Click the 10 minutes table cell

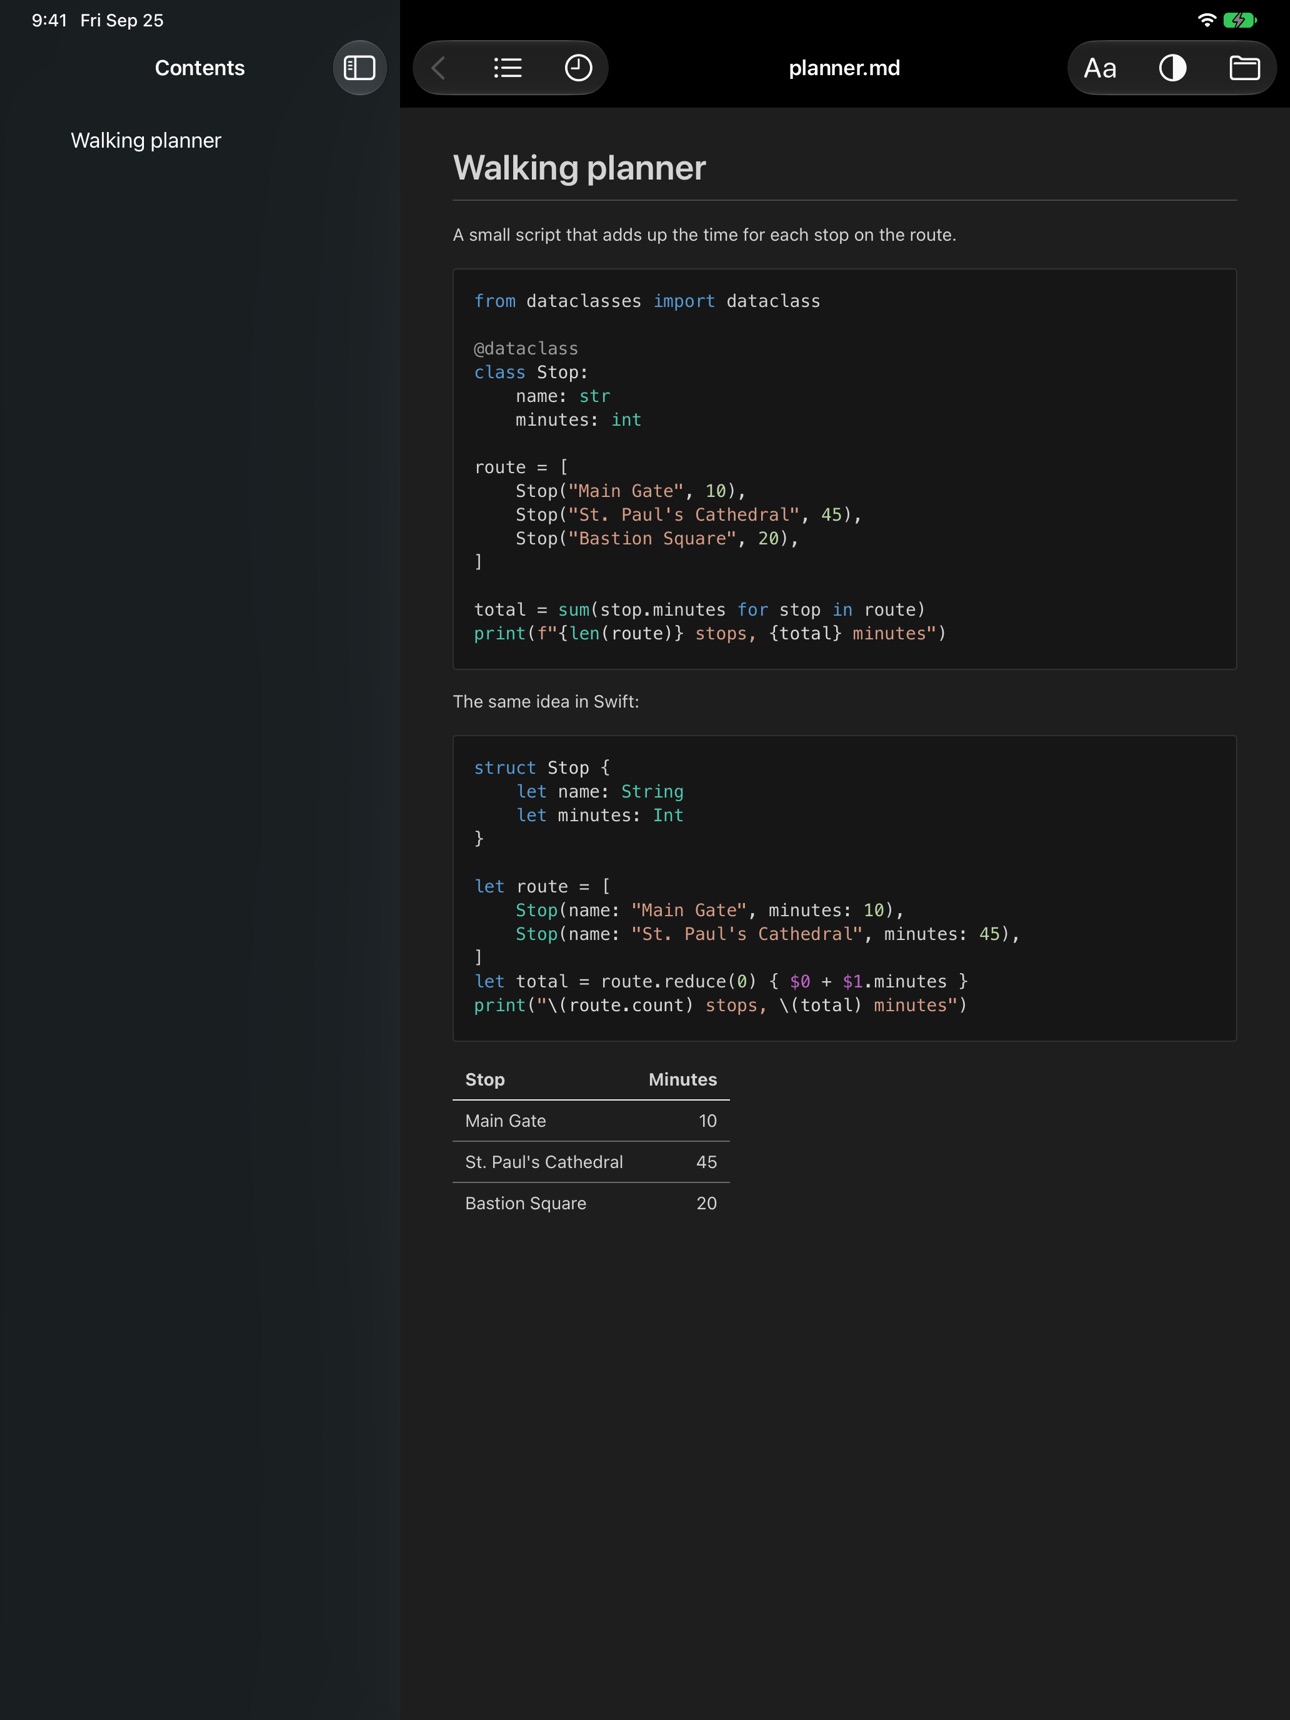[x=708, y=1121]
